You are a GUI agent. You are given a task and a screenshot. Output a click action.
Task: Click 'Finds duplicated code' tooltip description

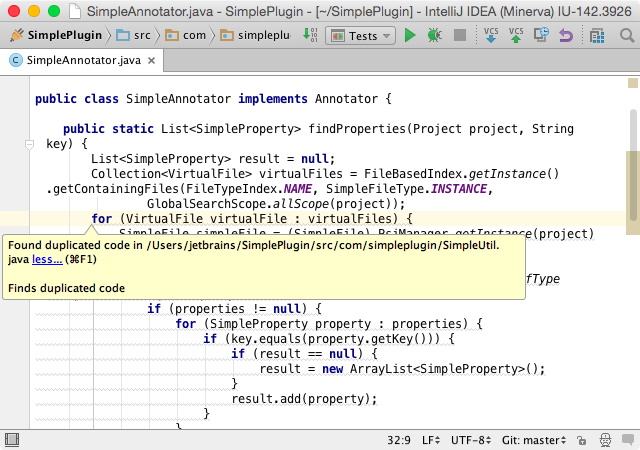point(66,288)
